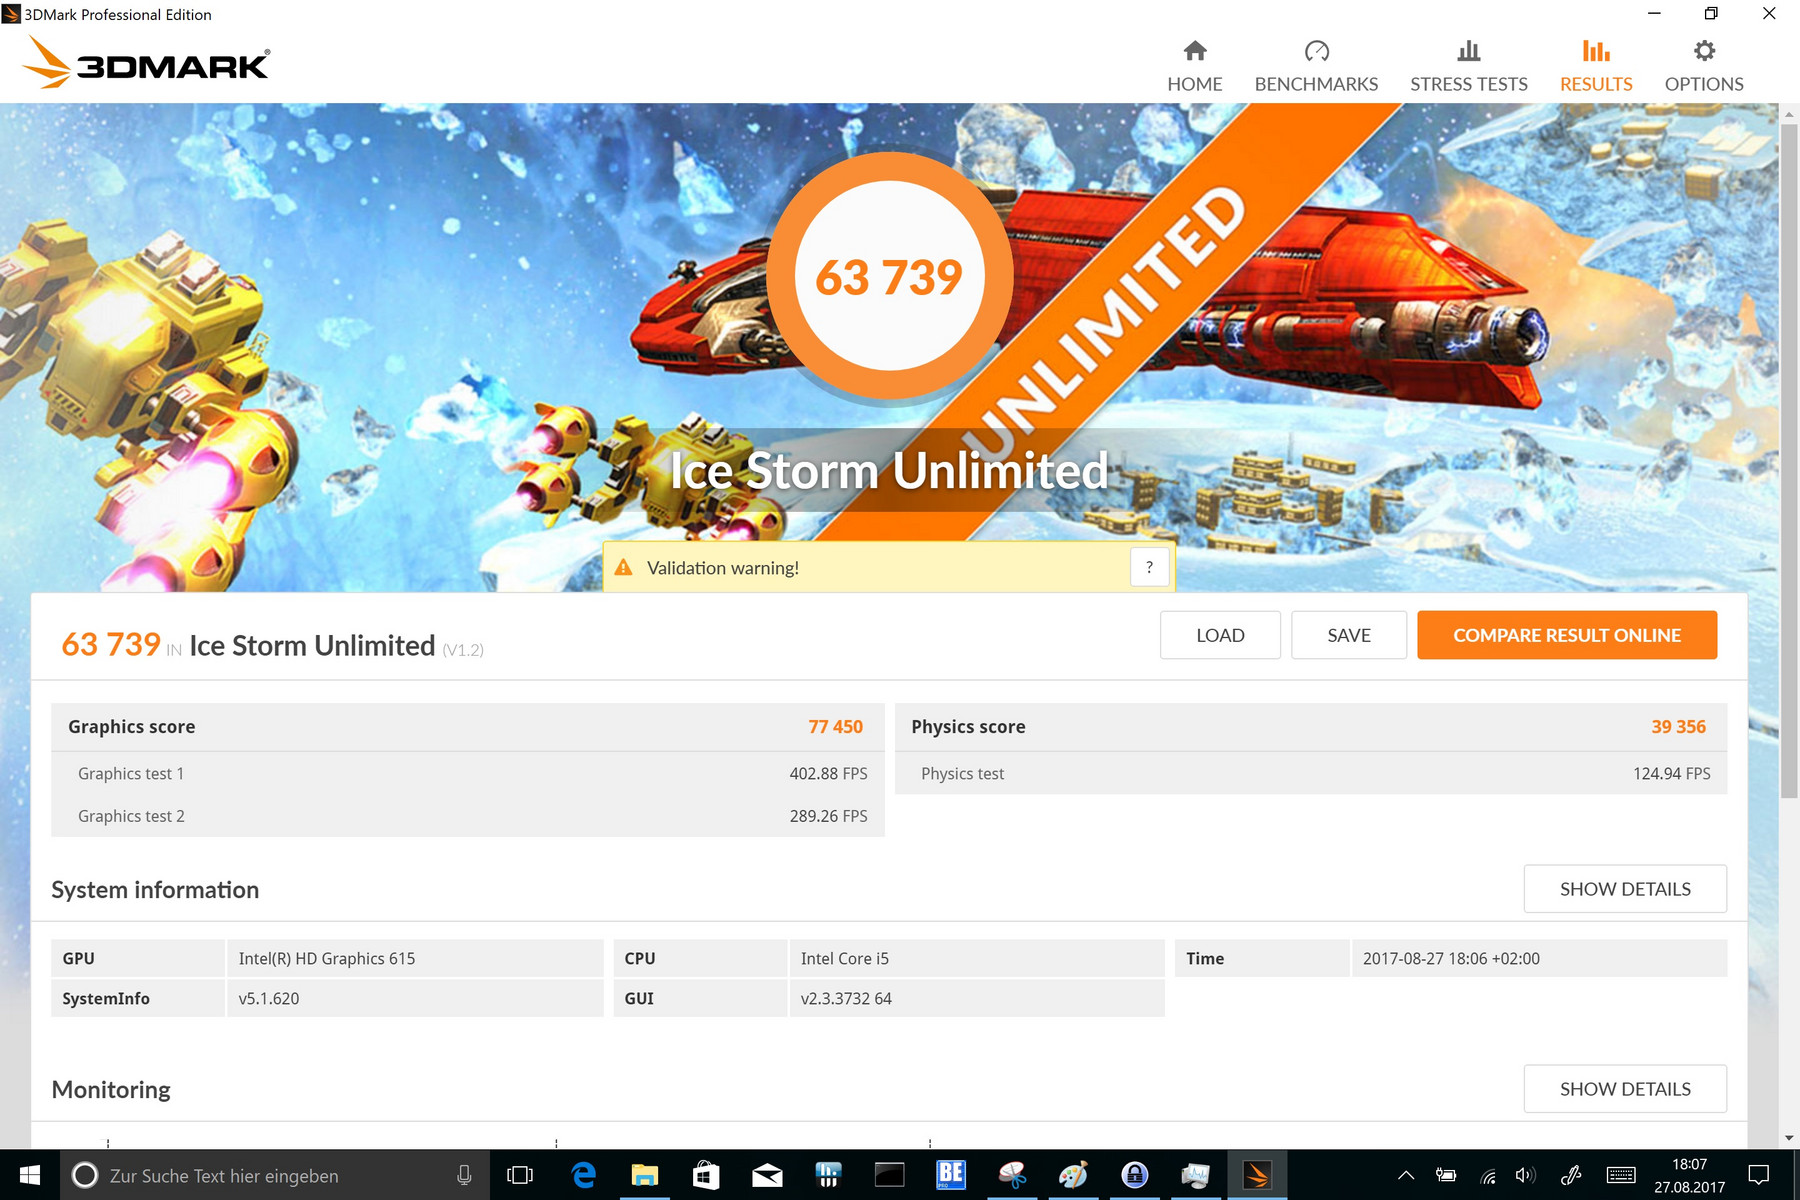1800x1200 pixels.
Task: Click the LOAD button
Action: tap(1220, 635)
